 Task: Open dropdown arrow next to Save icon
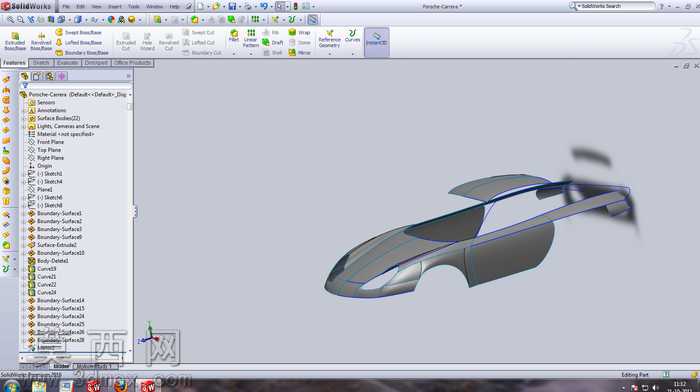click(240, 7)
